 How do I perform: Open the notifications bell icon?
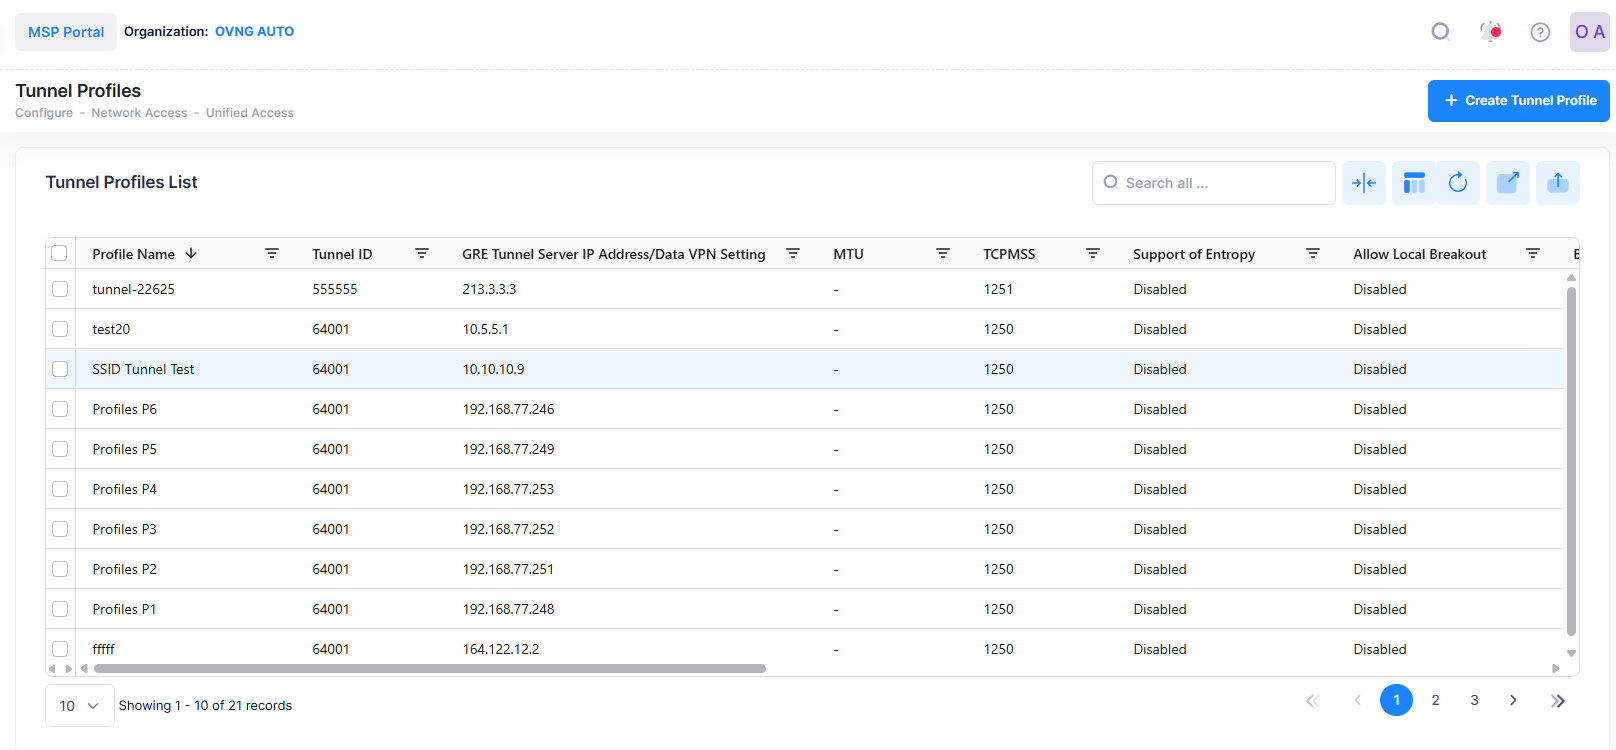(1490, 32)
